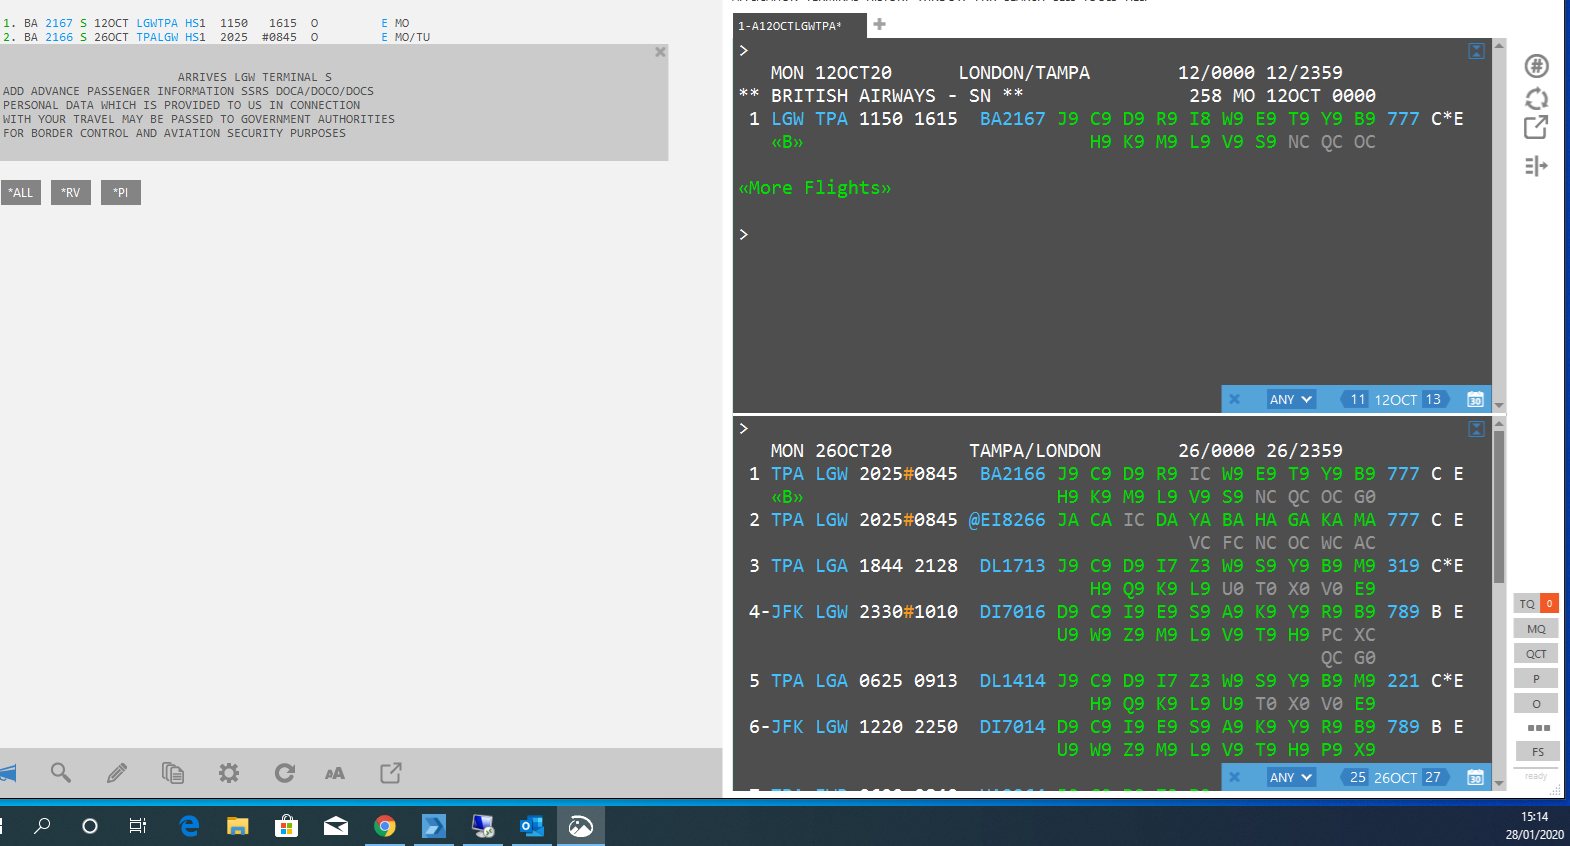The height and width of the screenshot is (846, 1570).
Task: Click the export arrow icon in right sidebar
Action: tap(1537, 128)
